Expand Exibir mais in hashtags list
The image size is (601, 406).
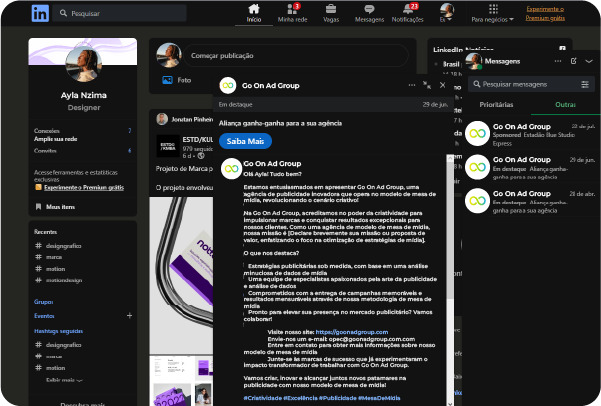[64, 381]
